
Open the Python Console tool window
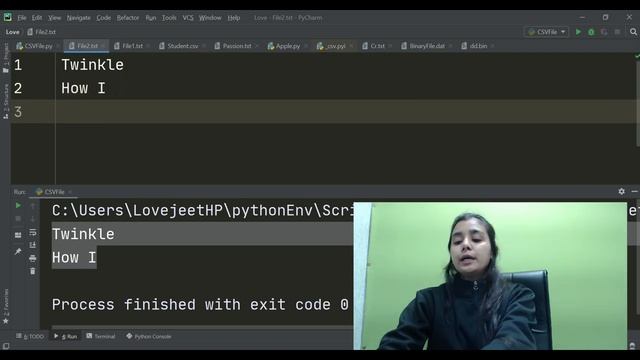click(149, 336)
